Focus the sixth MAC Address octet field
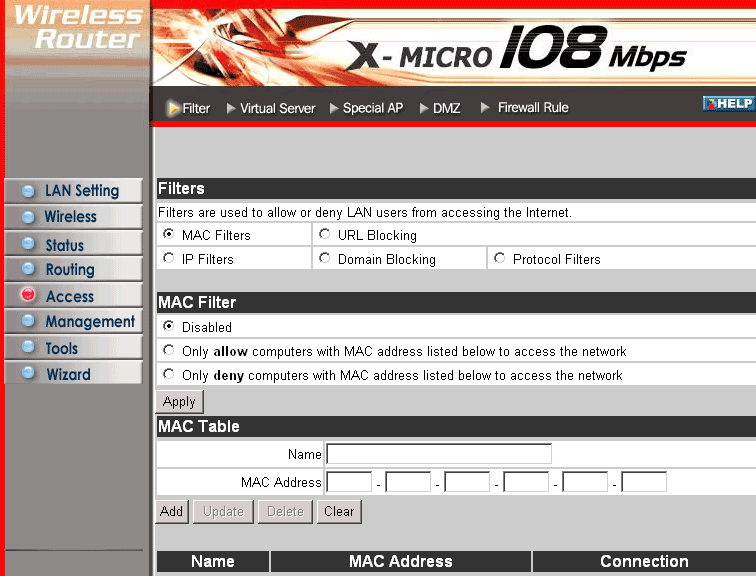Image resolution: width=756 pixels, height=576 pixels. [644, 482]
